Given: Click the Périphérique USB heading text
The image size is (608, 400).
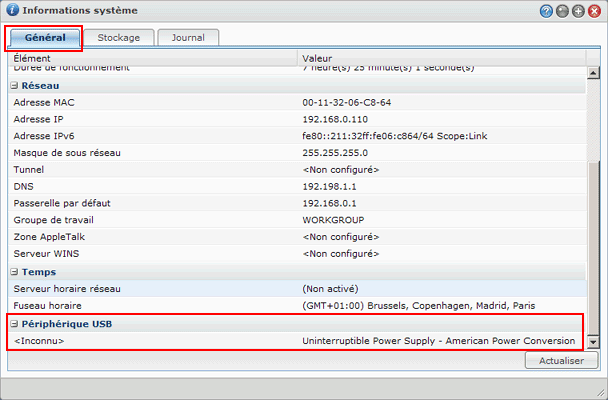Looking at the screenshot, I should pyautogui.click(x=67, y=324).
